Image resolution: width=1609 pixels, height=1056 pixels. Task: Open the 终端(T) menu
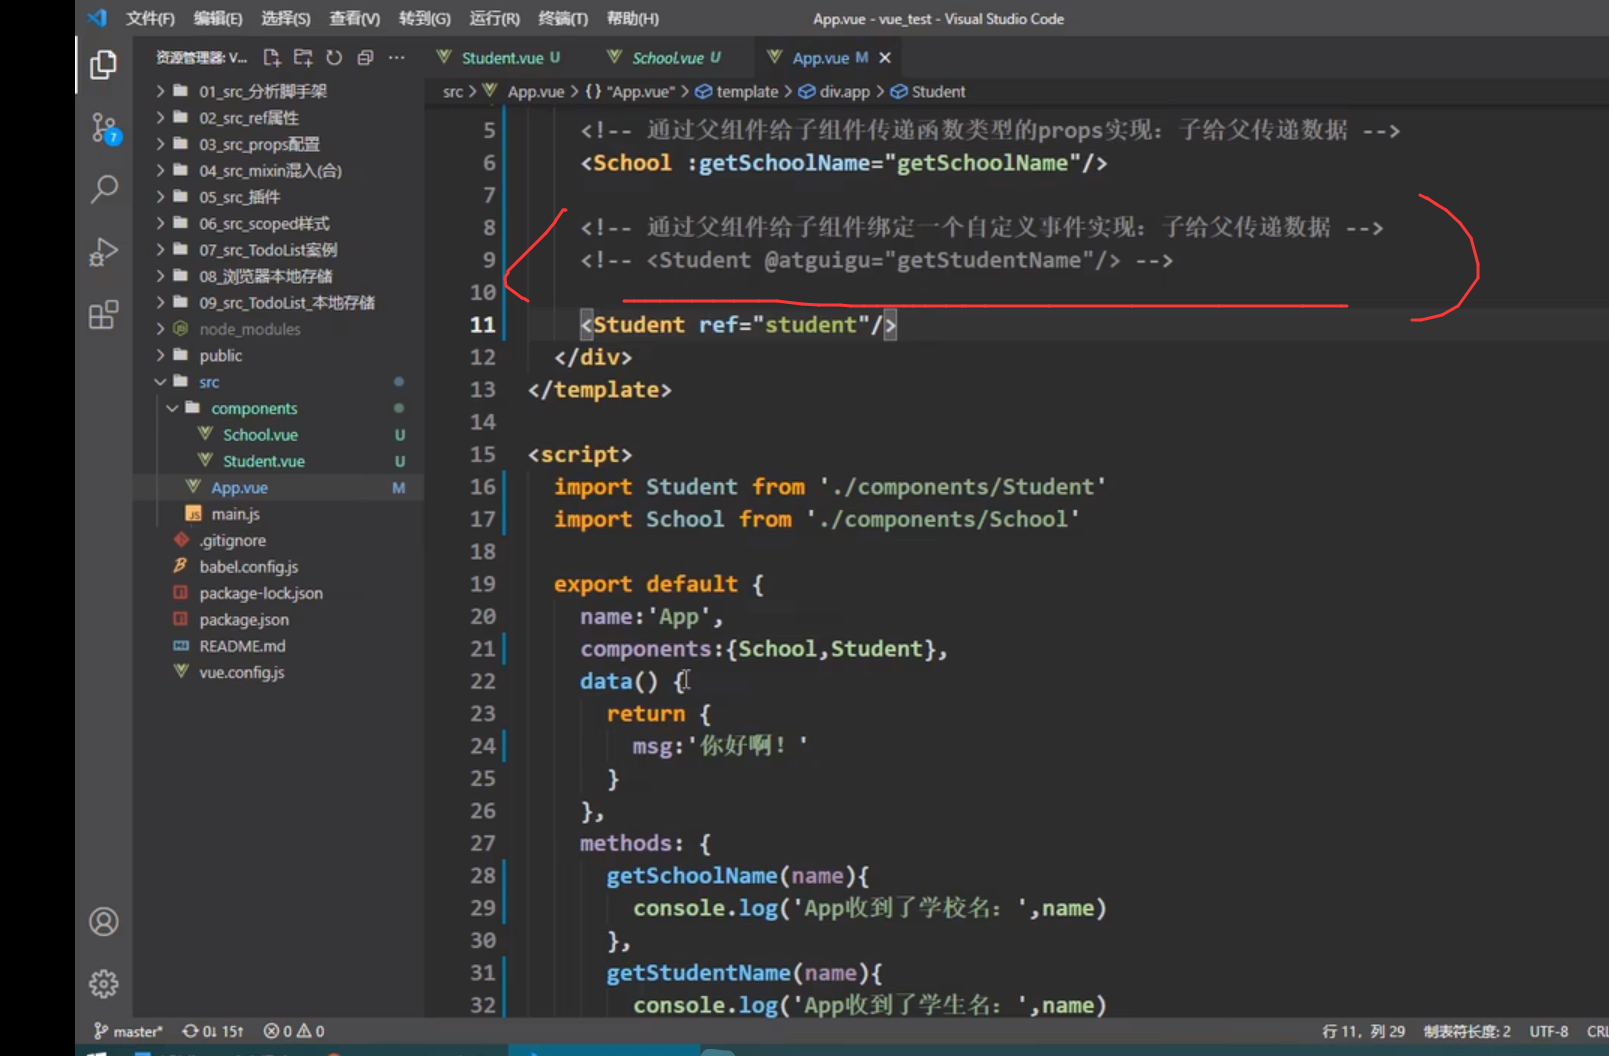pos(562,18)
